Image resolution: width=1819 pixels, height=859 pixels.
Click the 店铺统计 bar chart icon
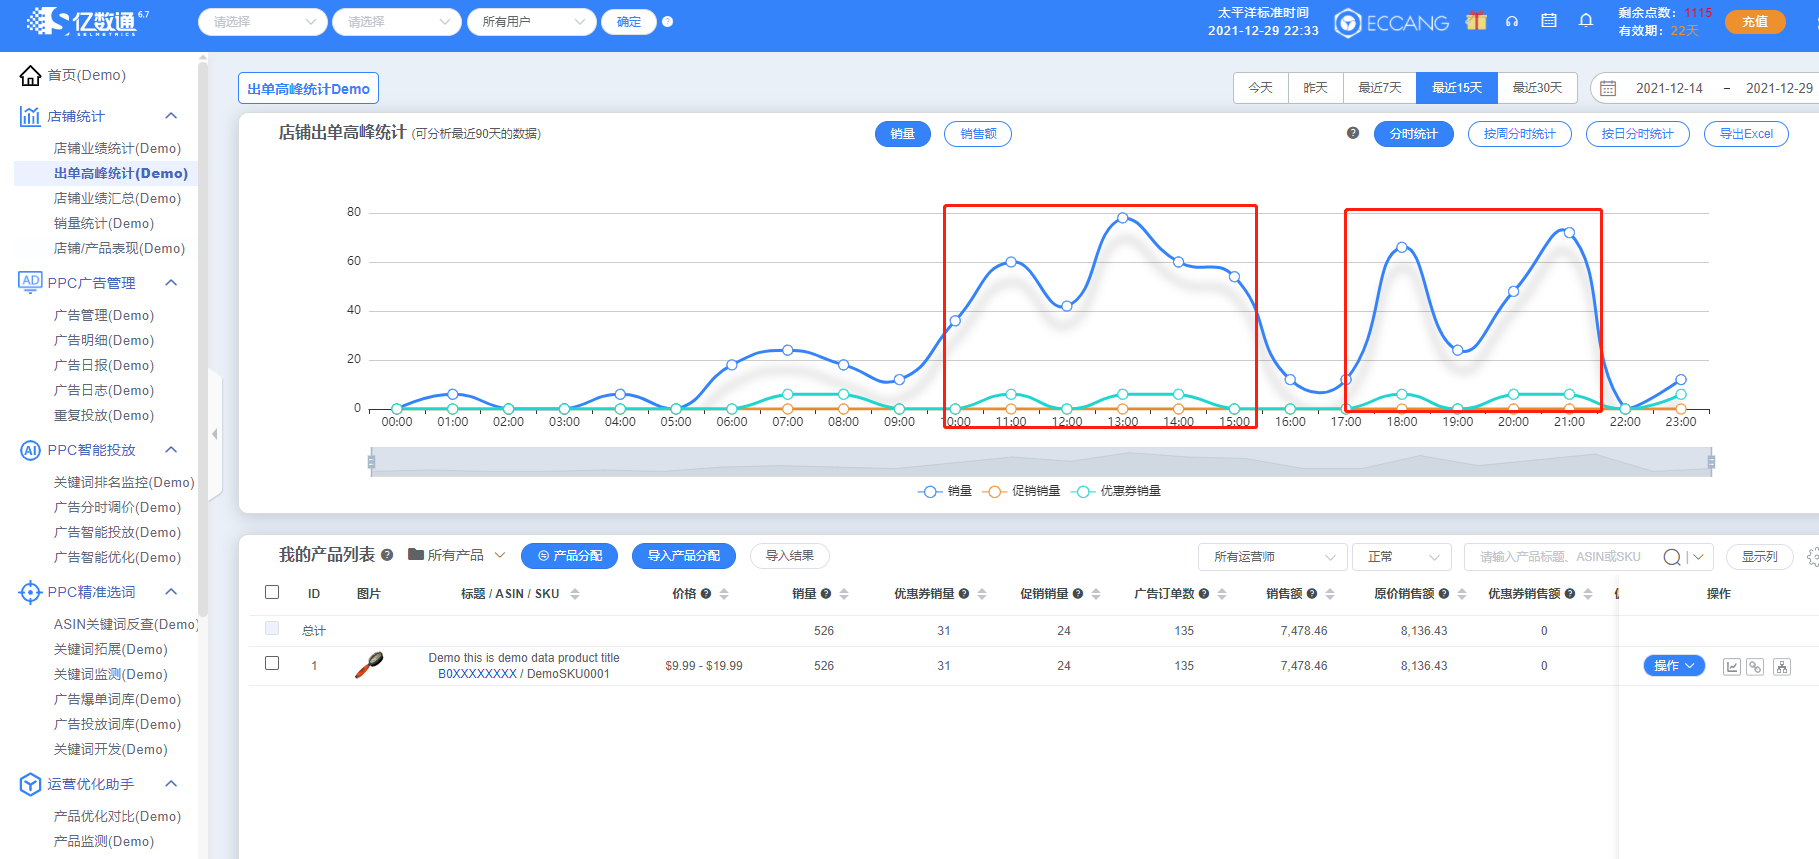(30, 116)
